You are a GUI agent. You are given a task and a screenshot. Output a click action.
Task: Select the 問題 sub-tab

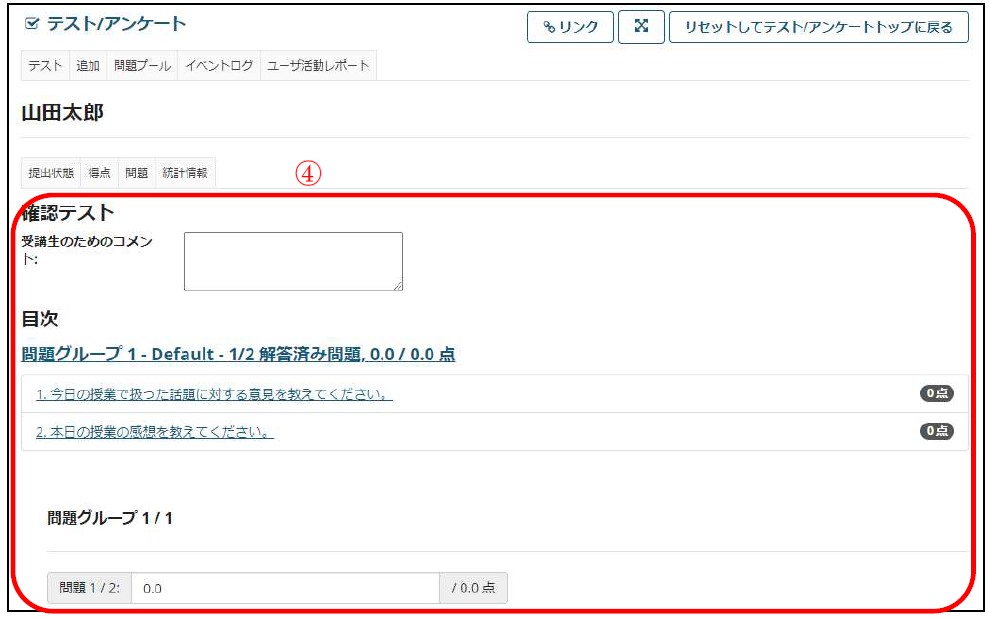[137, 173]
